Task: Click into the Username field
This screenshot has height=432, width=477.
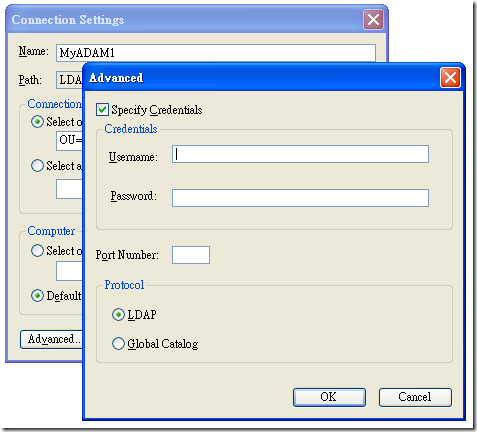Action: pos(300,154)
